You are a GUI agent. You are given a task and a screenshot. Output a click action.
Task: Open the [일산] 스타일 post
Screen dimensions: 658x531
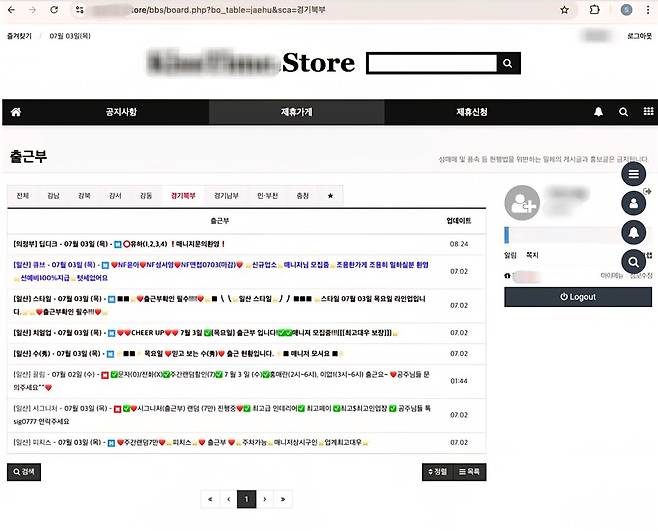click(x=219, y=305)
